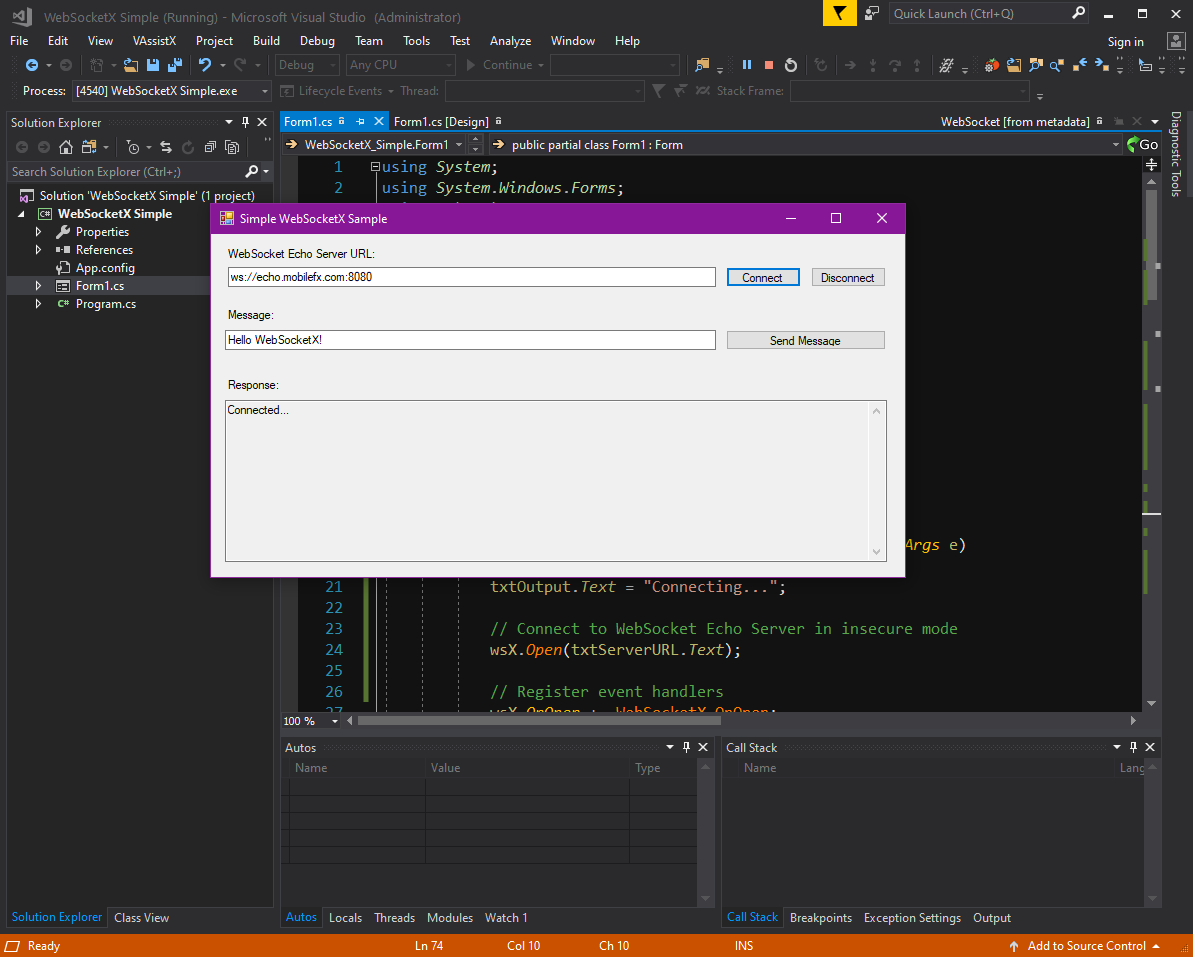
Task: Open the Process dropdown list
Action: pos(265,91)
